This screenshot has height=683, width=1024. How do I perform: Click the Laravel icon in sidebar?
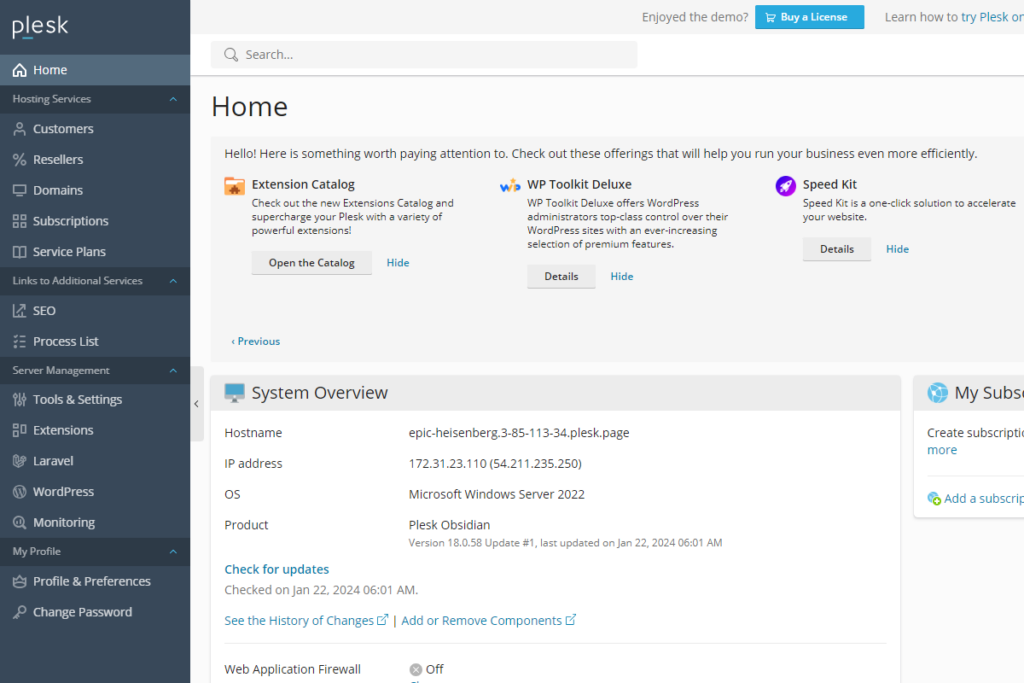coord(20,461)
